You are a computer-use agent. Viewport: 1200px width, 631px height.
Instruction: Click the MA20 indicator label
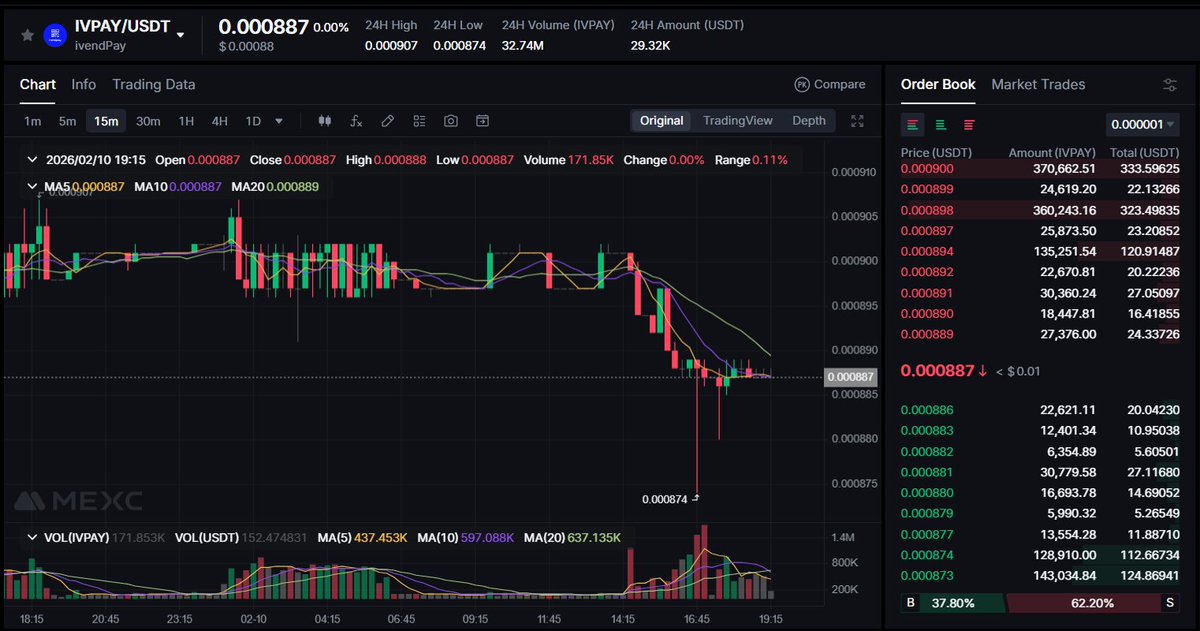coord(274,187)
